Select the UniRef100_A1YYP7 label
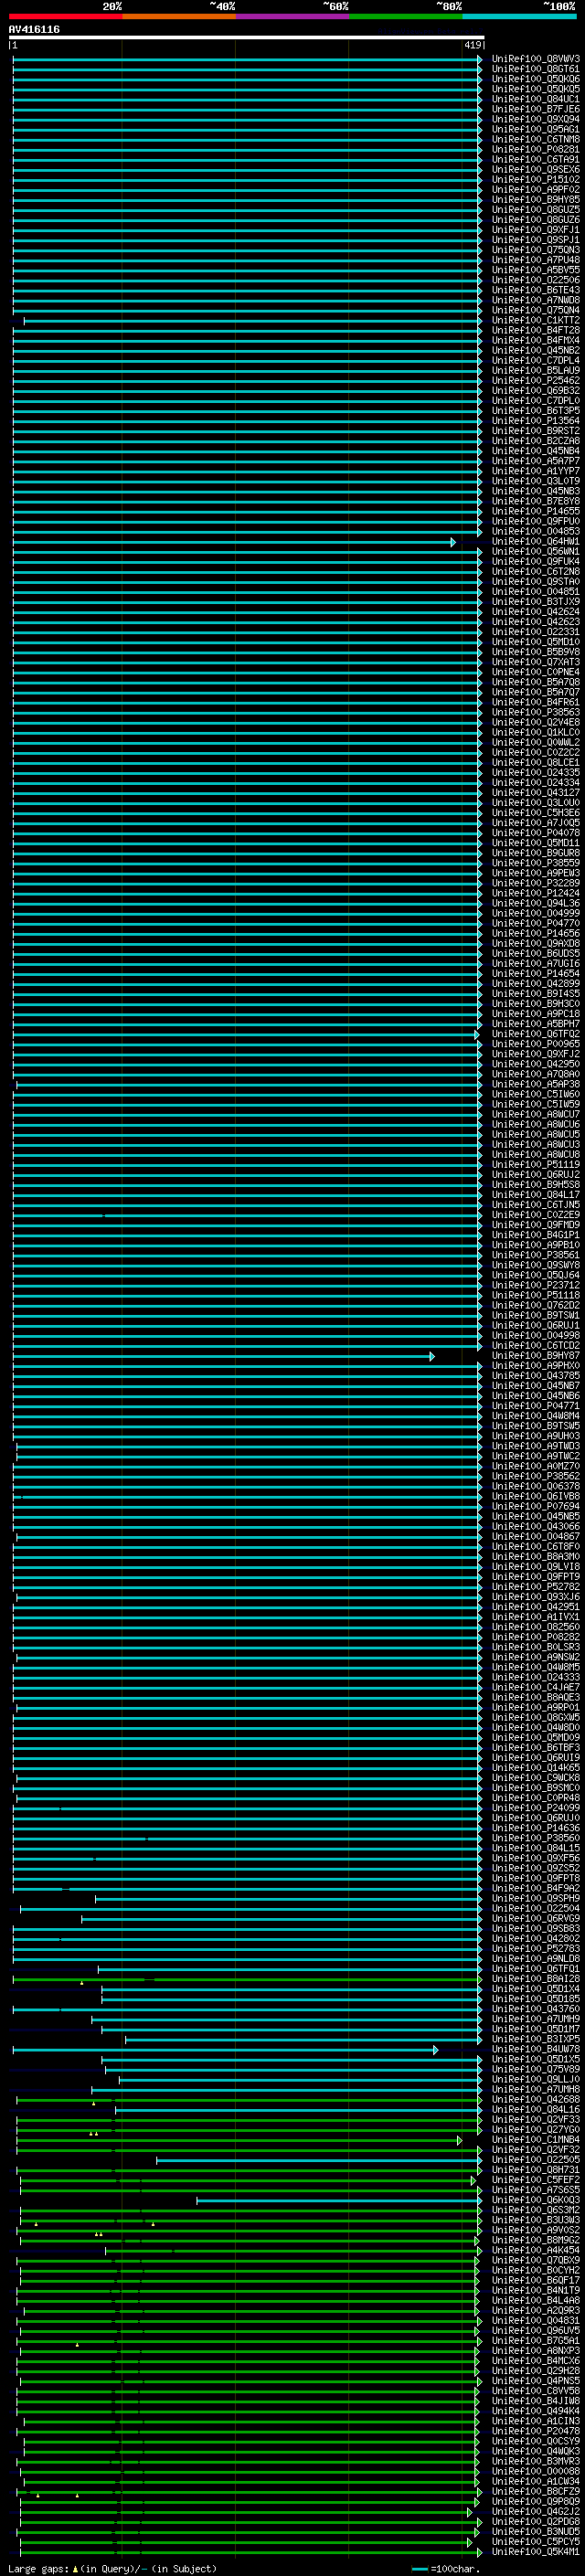Image resolution: width=585 pixels, height=2576 pixels. (x=536, y=471)
